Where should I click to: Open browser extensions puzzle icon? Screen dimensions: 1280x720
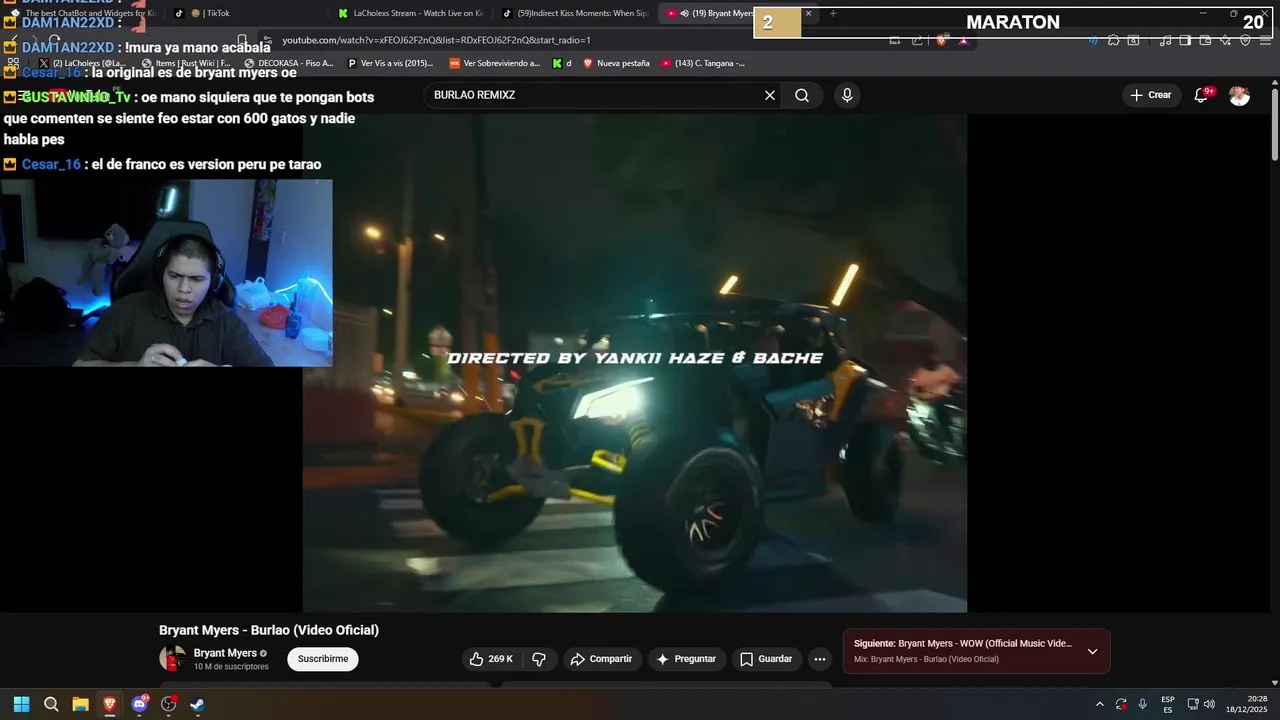[1113, 41]
